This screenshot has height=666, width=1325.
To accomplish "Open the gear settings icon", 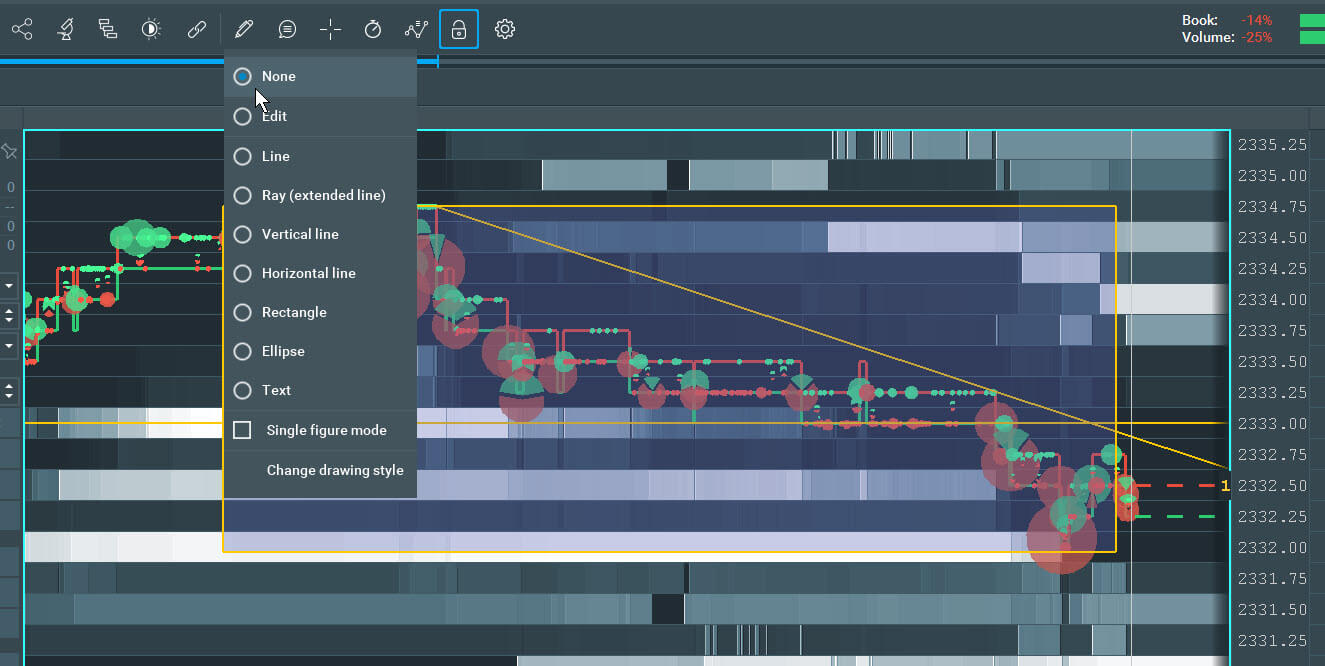I will [x=505, y=29].
